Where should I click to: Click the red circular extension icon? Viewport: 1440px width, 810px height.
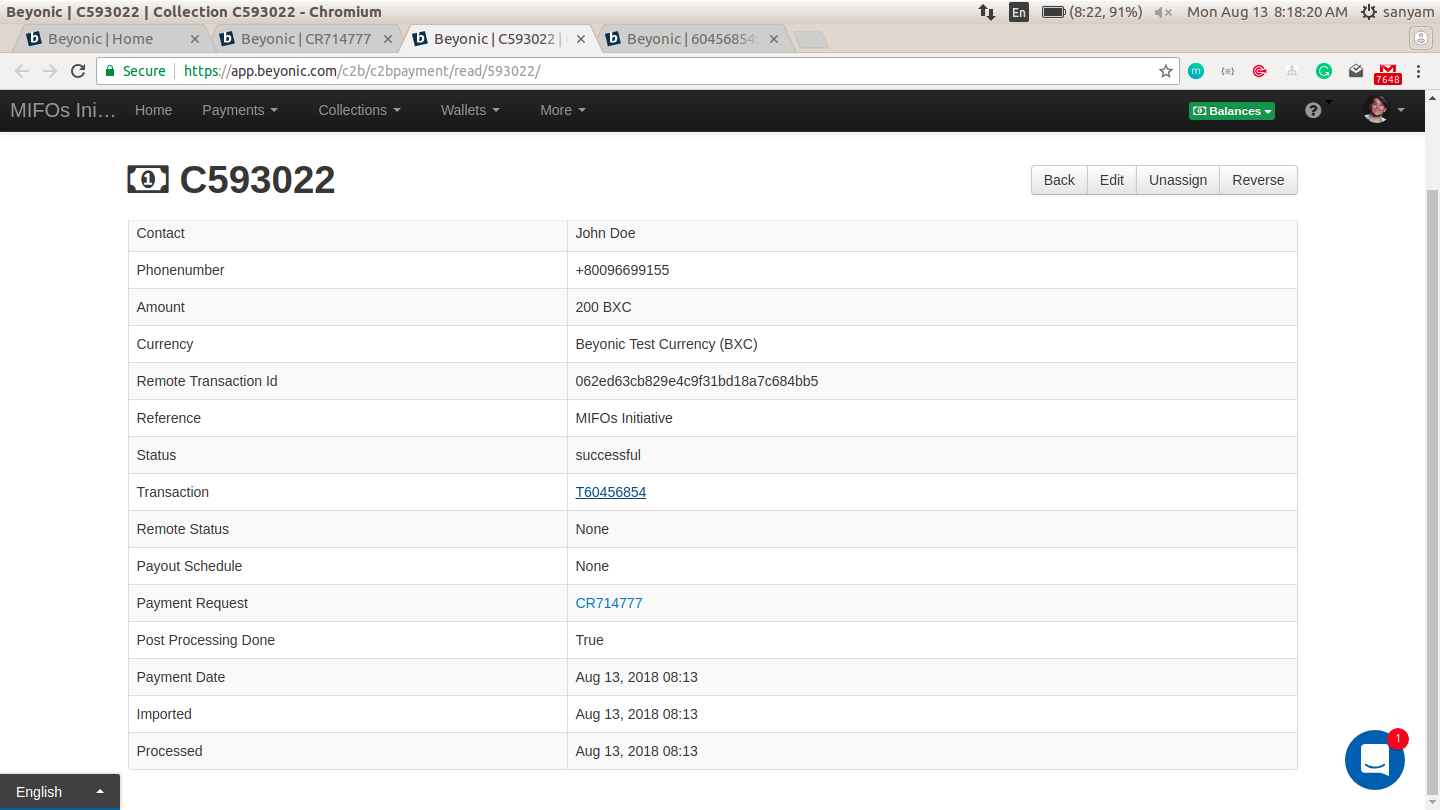pyautogui.click(x=1260, y=71)
